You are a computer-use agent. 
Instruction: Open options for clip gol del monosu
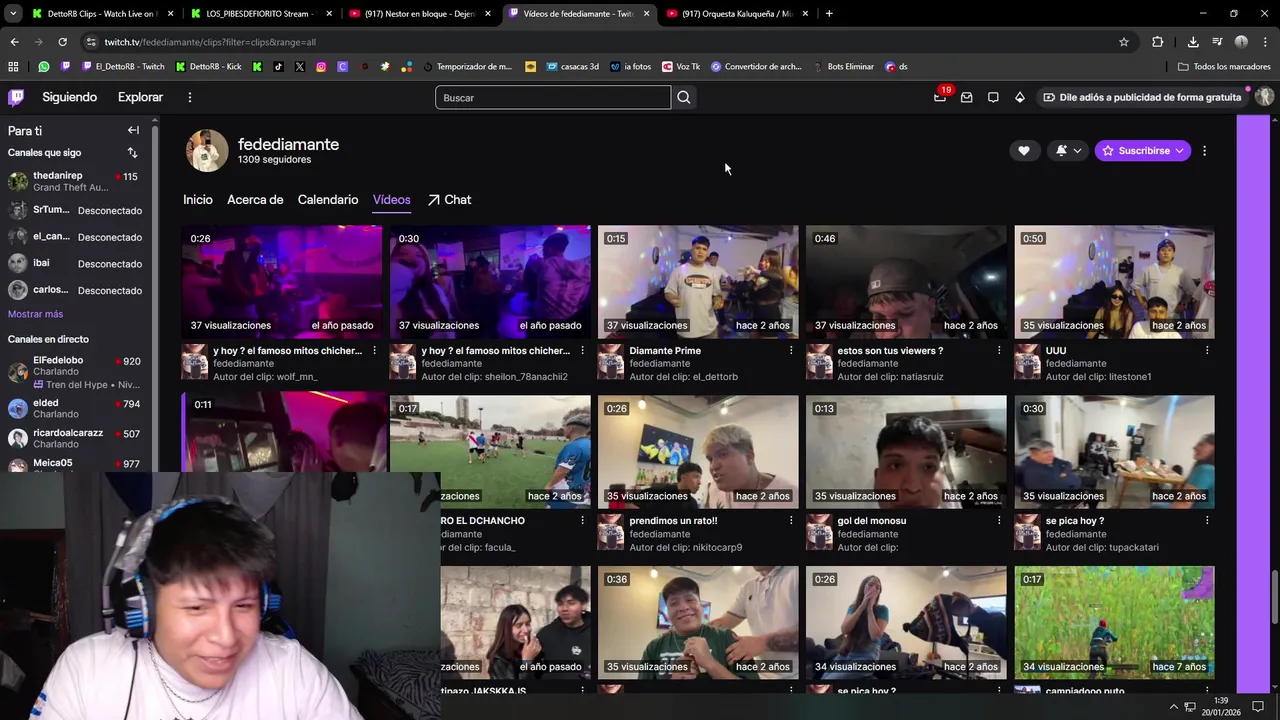pyautogui.click(x=999, y=520)
